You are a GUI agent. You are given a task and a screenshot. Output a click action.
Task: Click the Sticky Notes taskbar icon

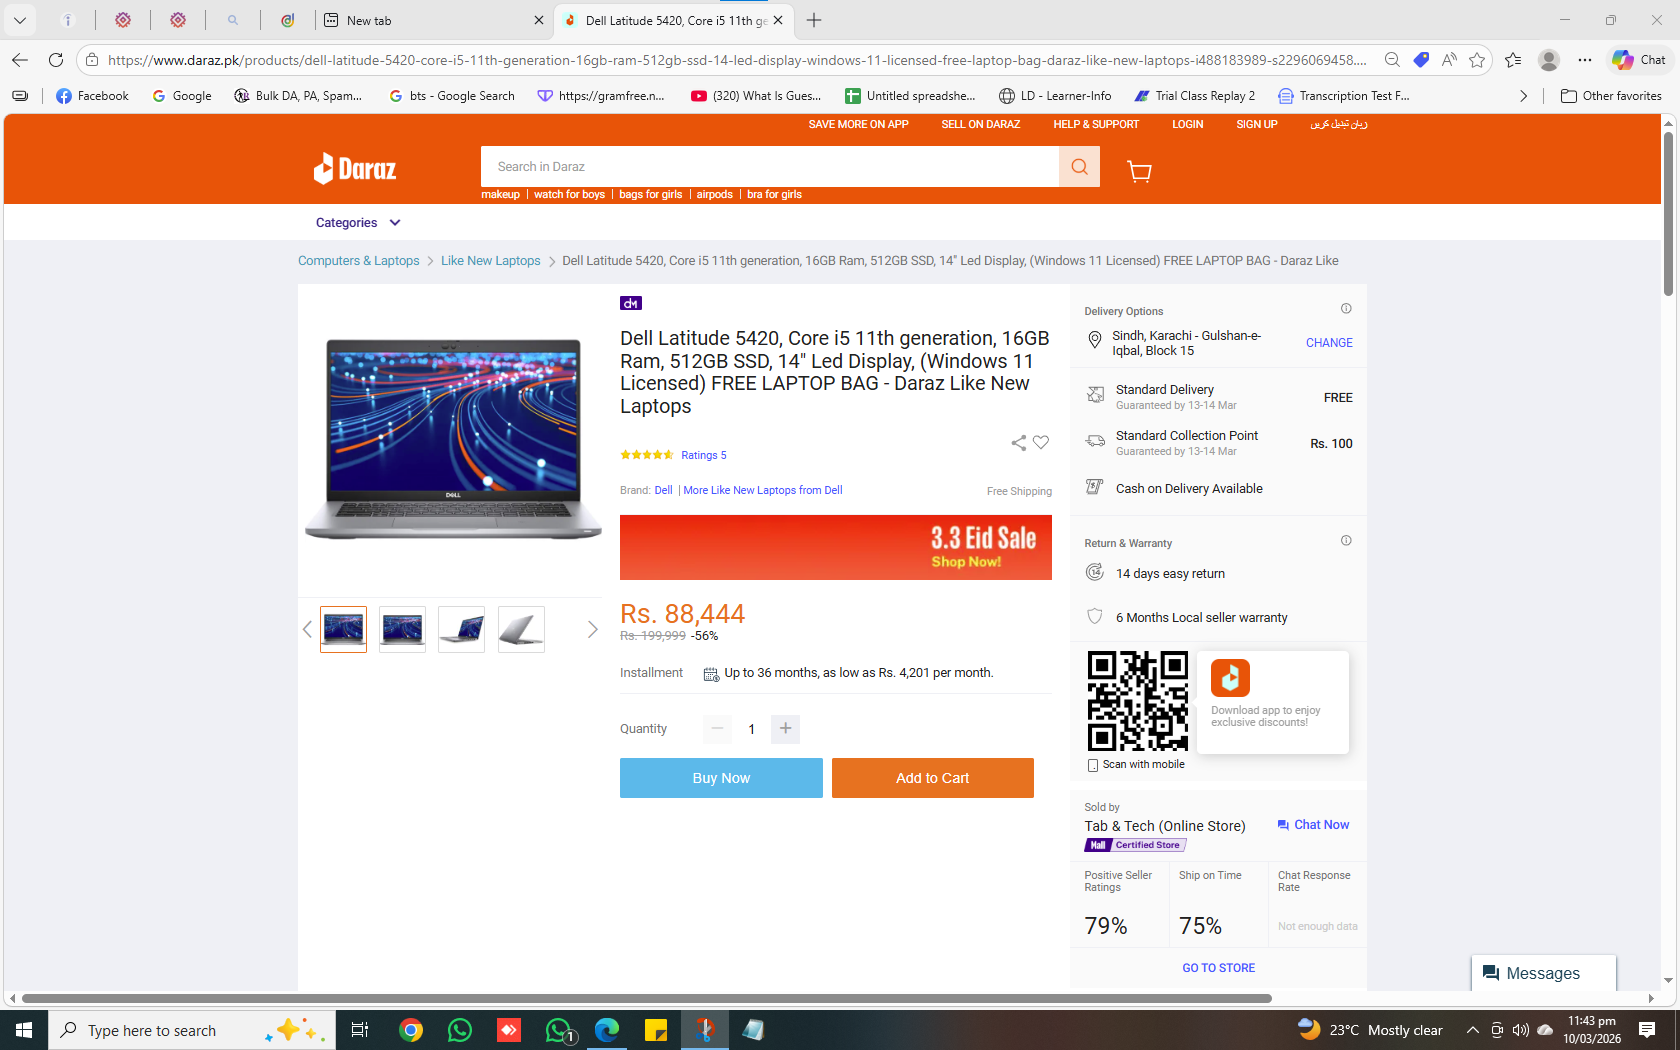pyautogui.click(x=656, y=1030)
